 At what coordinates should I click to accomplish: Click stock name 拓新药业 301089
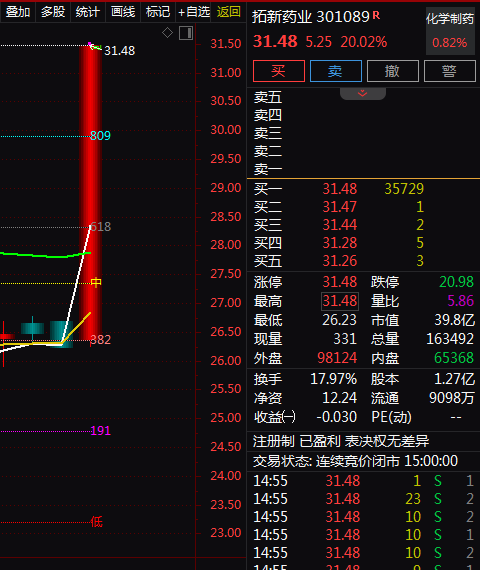[311, 17]
